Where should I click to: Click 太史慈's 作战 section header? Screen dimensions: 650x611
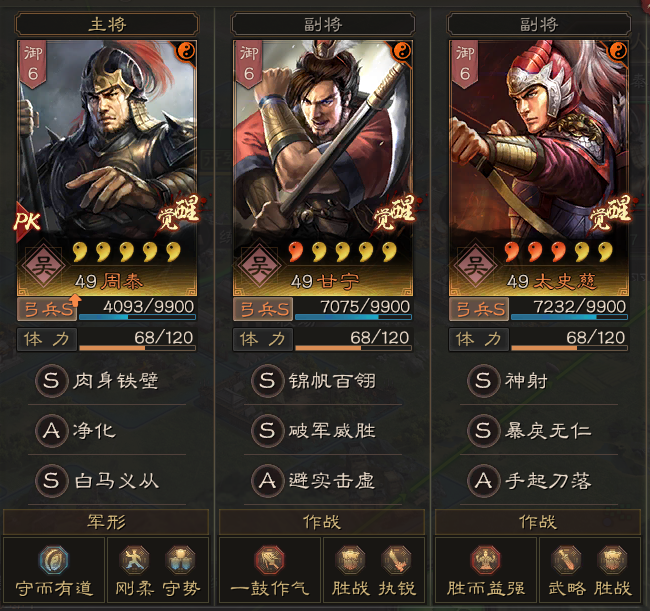point(538,522)
